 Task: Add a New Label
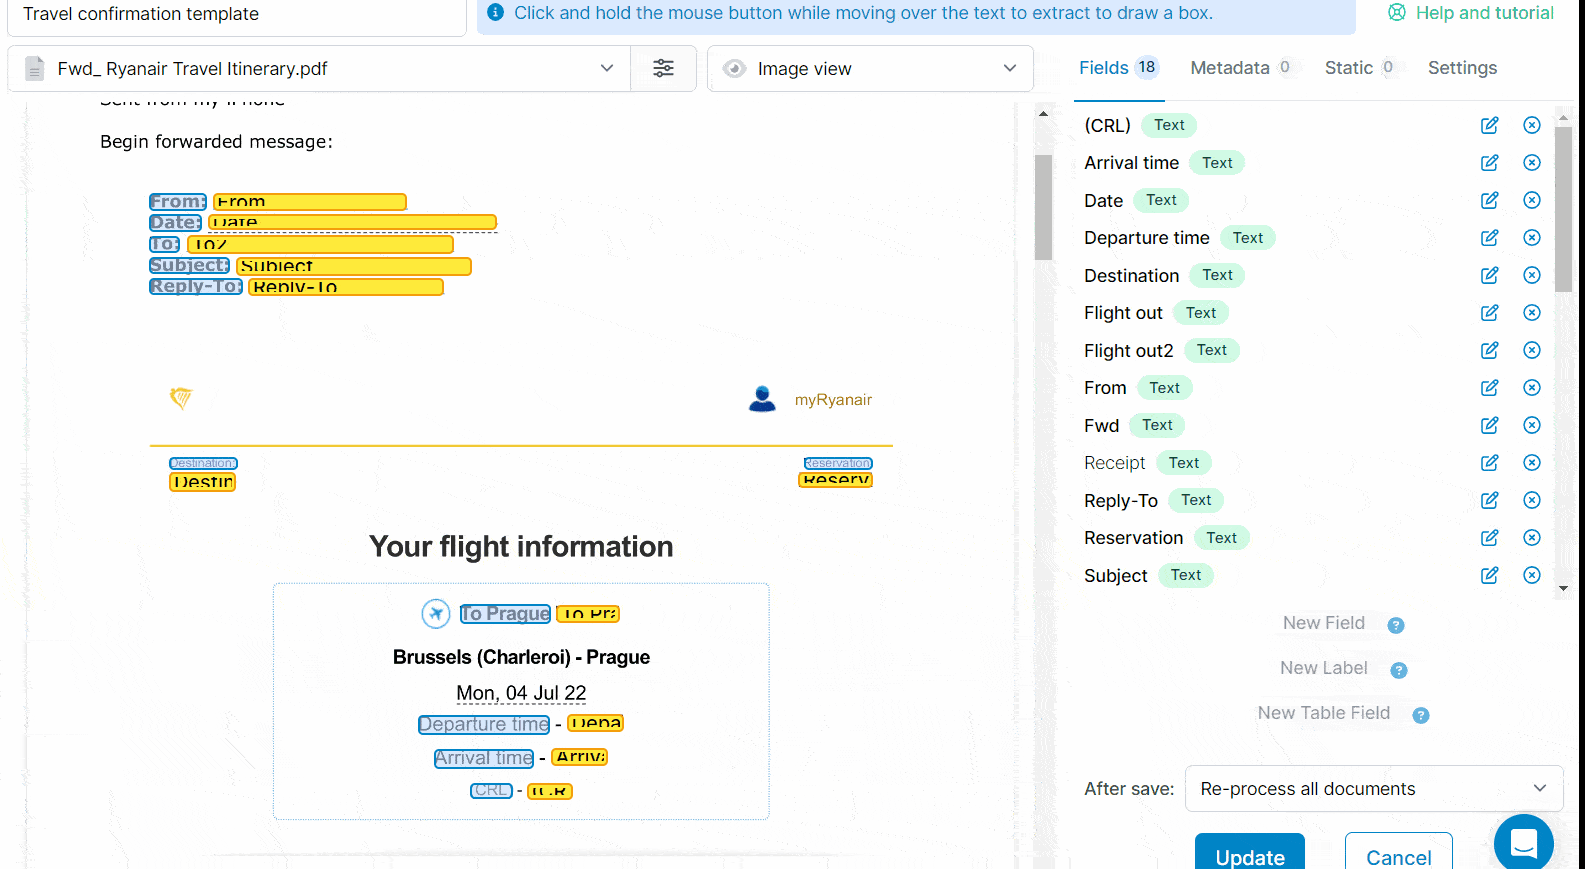click(x=1324, y=668)
